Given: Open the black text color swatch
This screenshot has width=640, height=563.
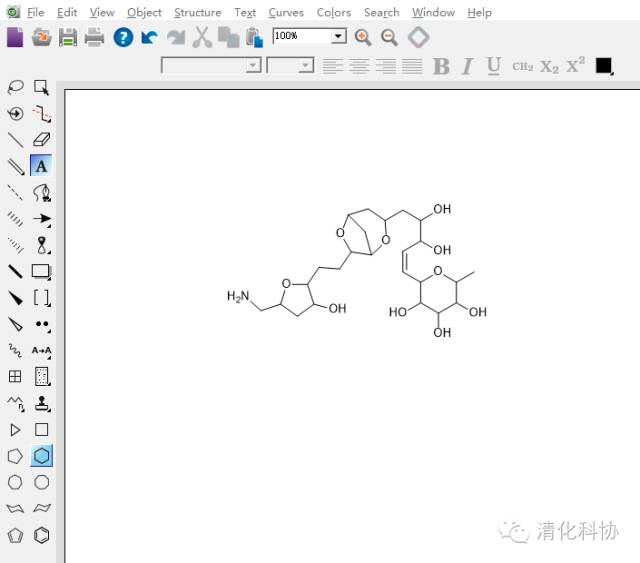Looking at the screenshot, I should pos(604,65).
